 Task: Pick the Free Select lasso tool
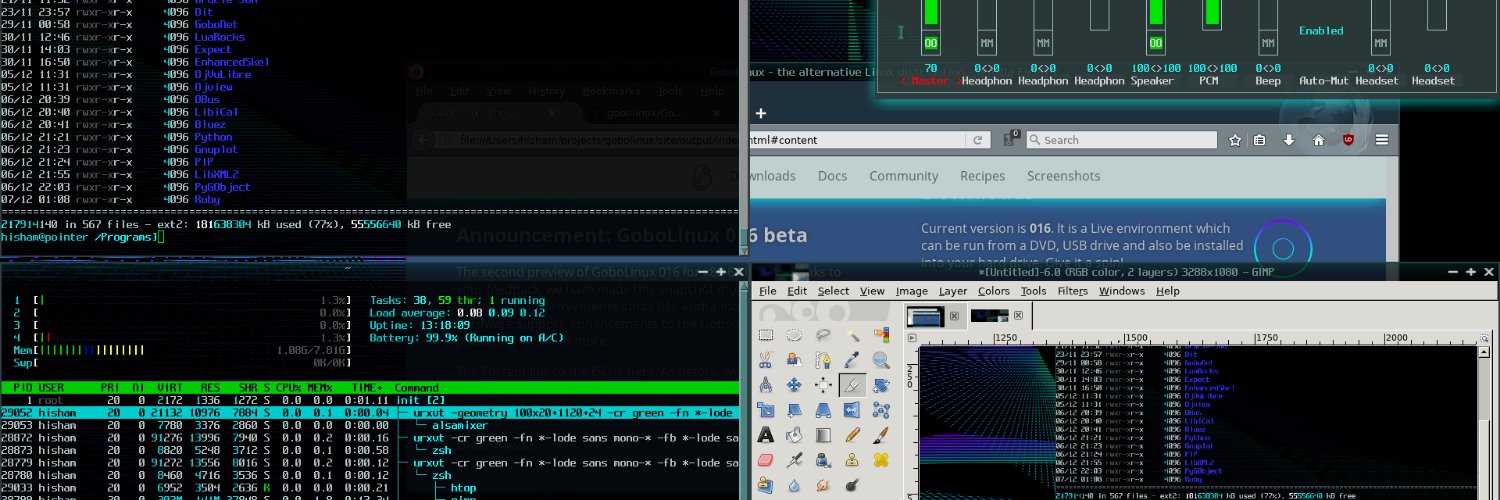pyautogui.click(x=823, y=335)
